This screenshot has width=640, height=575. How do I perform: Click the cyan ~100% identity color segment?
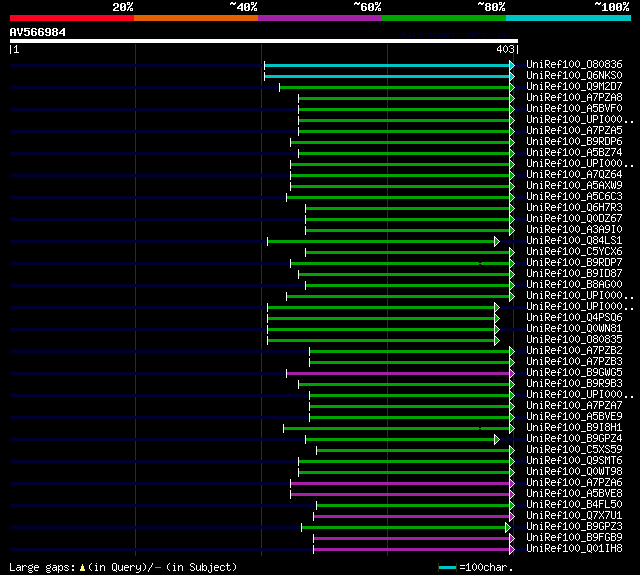tap(568, 18)
